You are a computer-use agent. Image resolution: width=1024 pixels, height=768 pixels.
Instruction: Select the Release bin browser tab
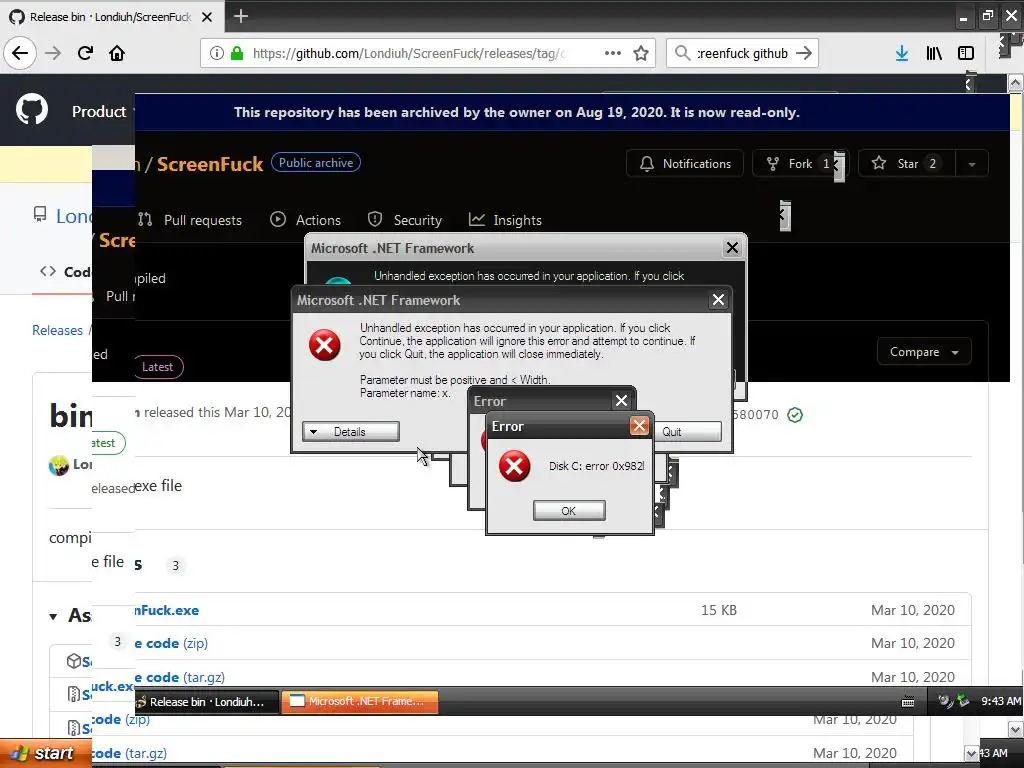pyautogui.click(x=111, y=16)
